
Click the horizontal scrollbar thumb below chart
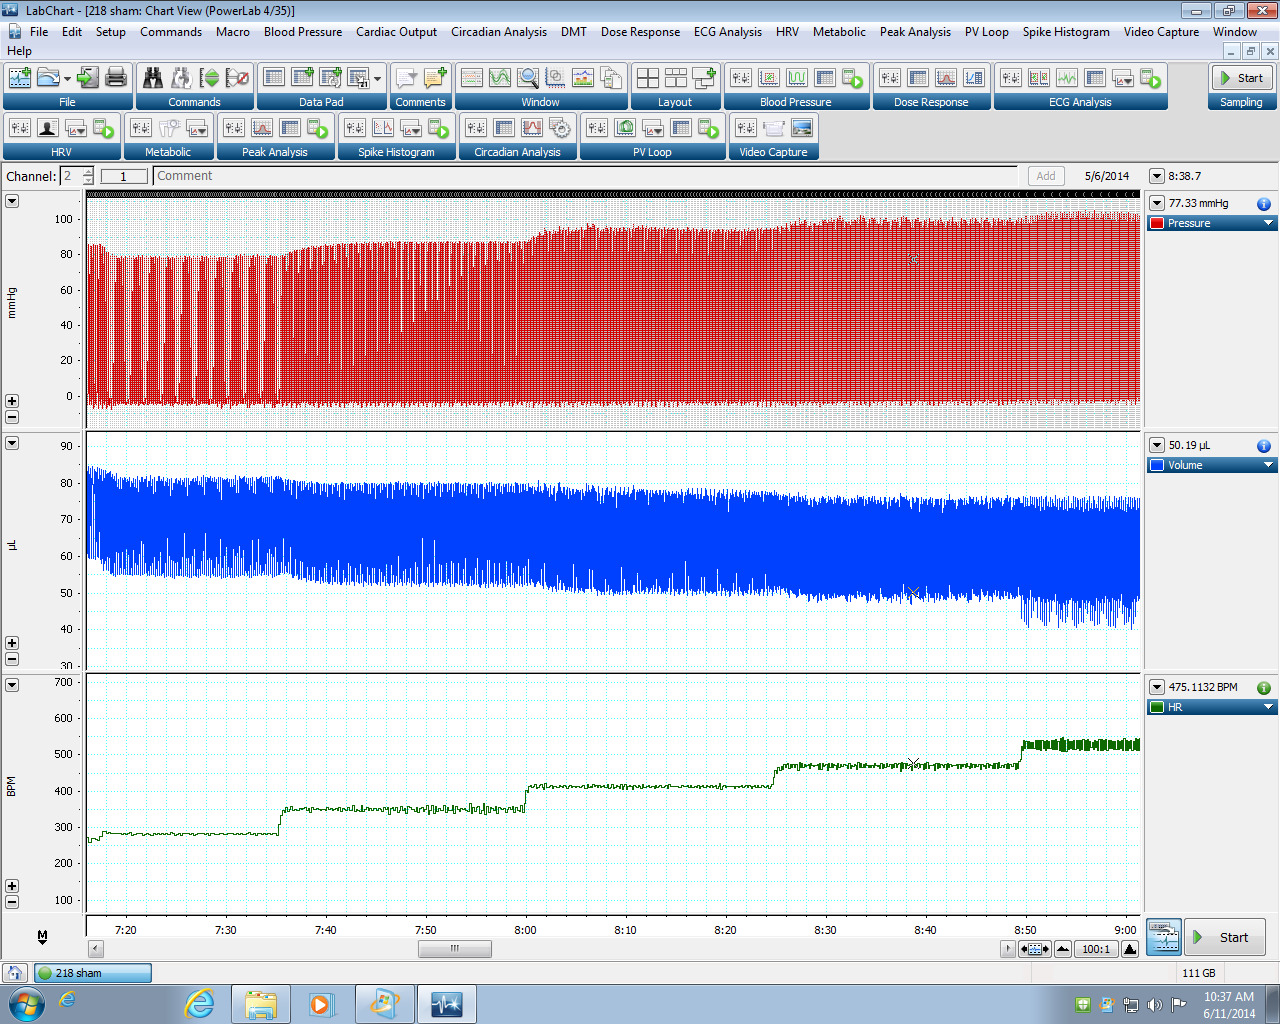(x=454, y=949)
